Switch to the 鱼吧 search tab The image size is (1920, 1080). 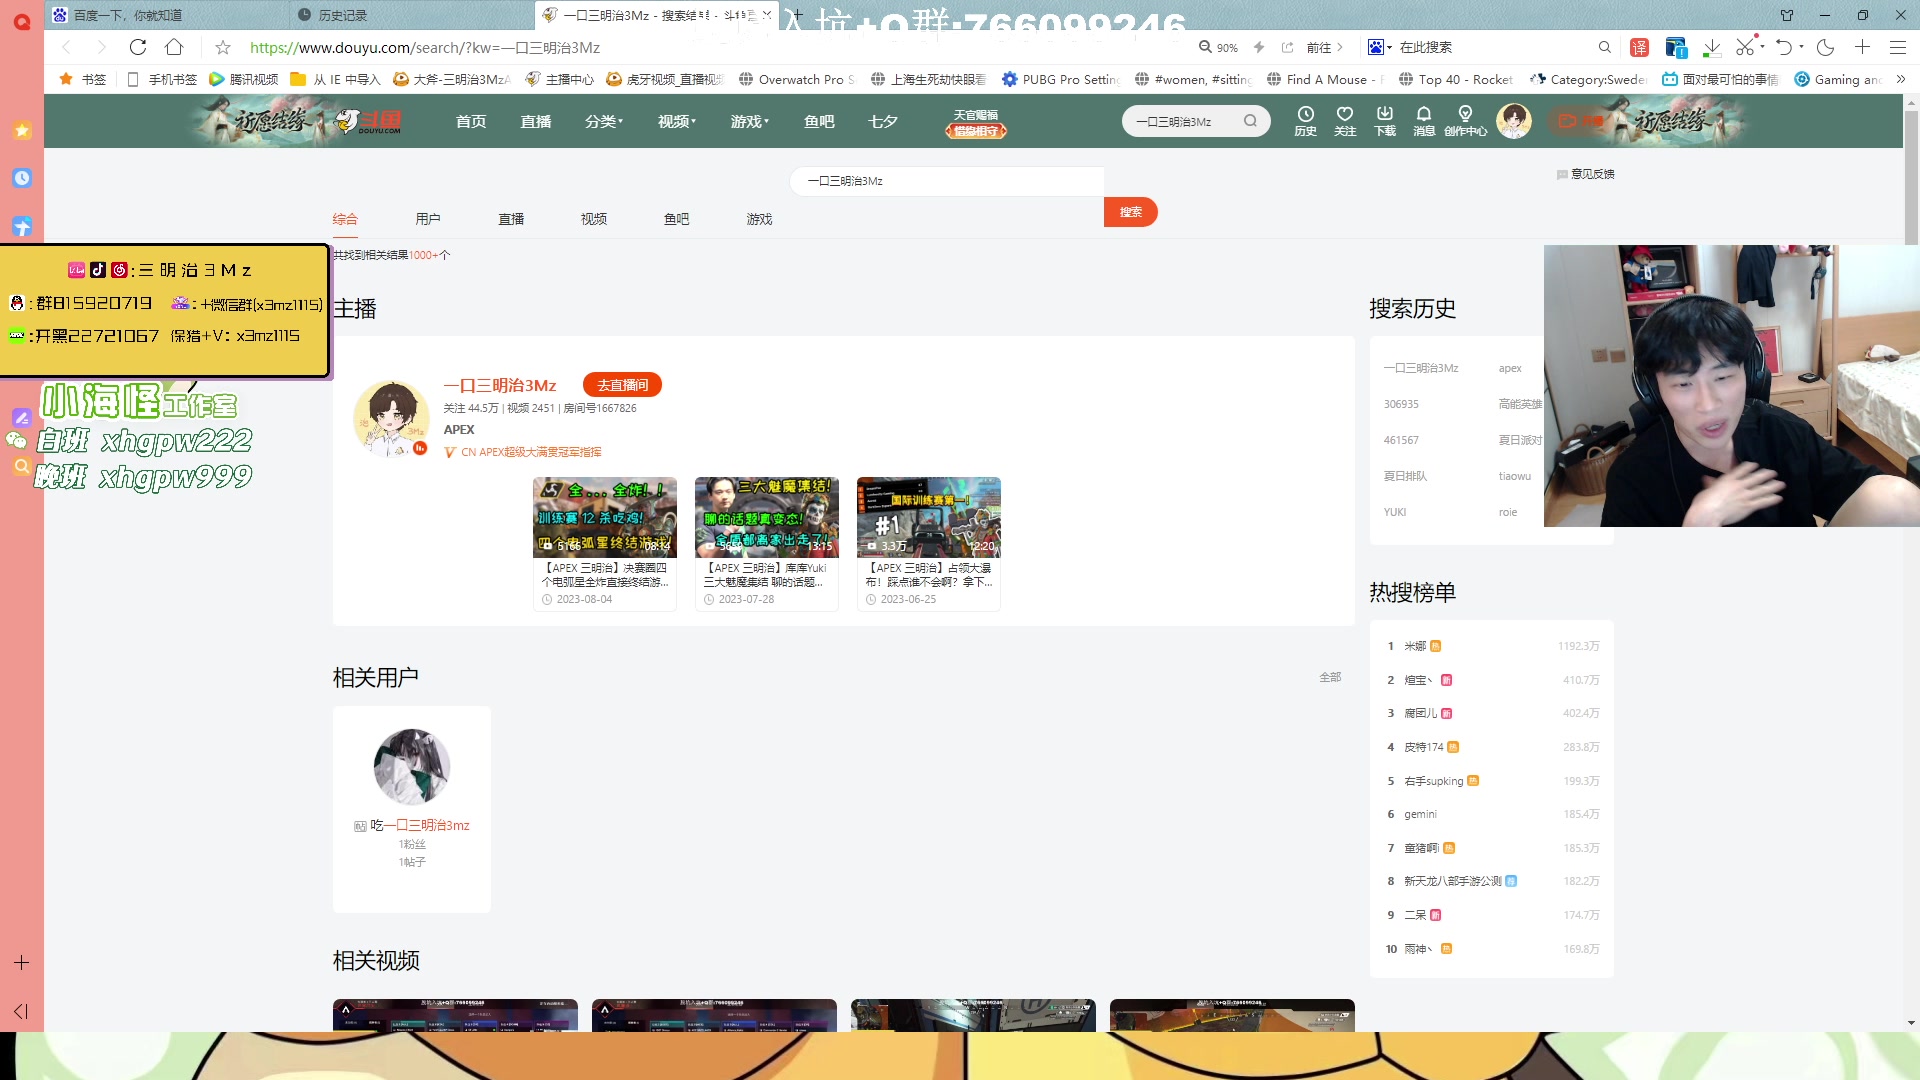point(677,219)
